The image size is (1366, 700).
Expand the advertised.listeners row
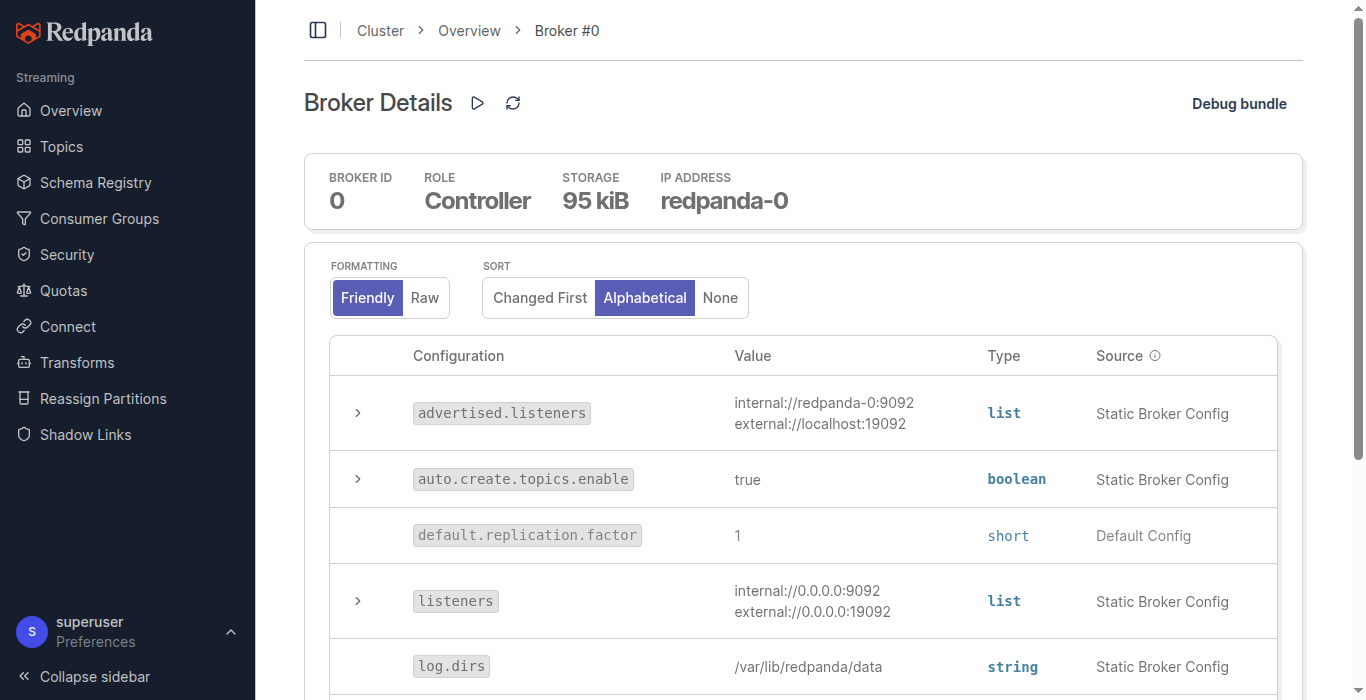pos(358,413)
